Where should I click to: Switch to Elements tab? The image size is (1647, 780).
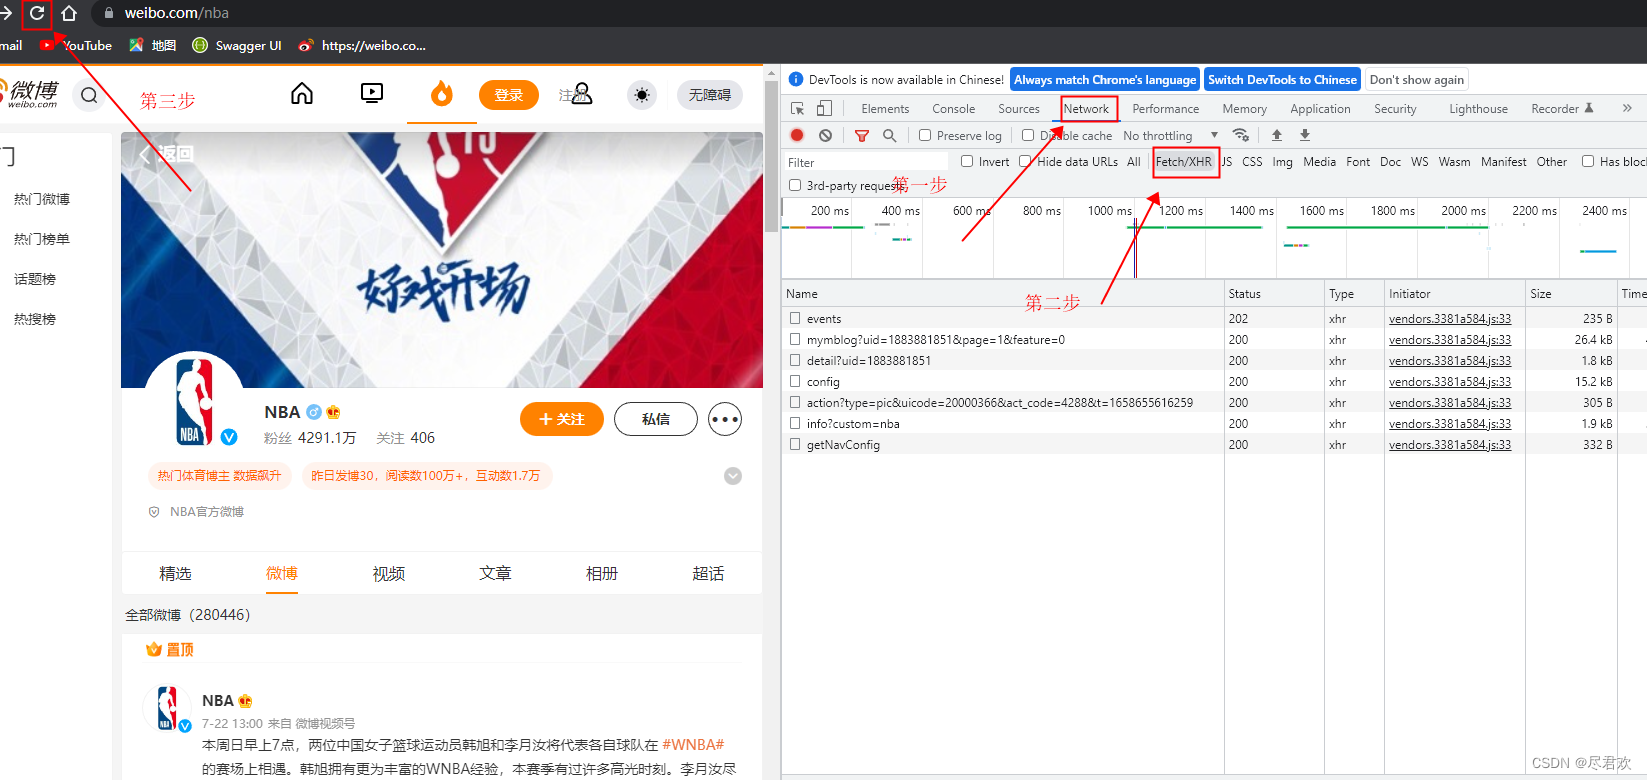(x=885, y=108)
